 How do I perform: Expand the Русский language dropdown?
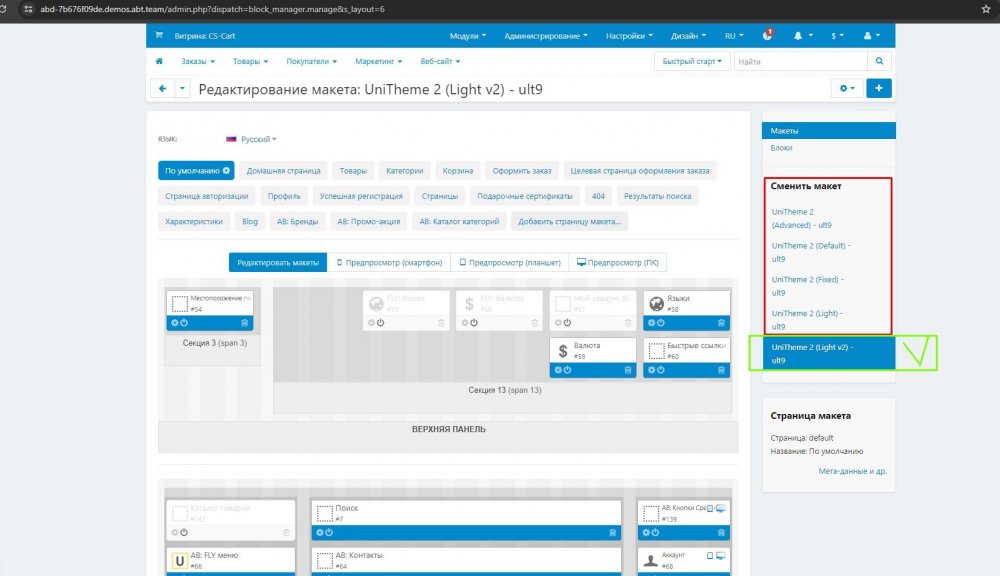coord(251,140)
